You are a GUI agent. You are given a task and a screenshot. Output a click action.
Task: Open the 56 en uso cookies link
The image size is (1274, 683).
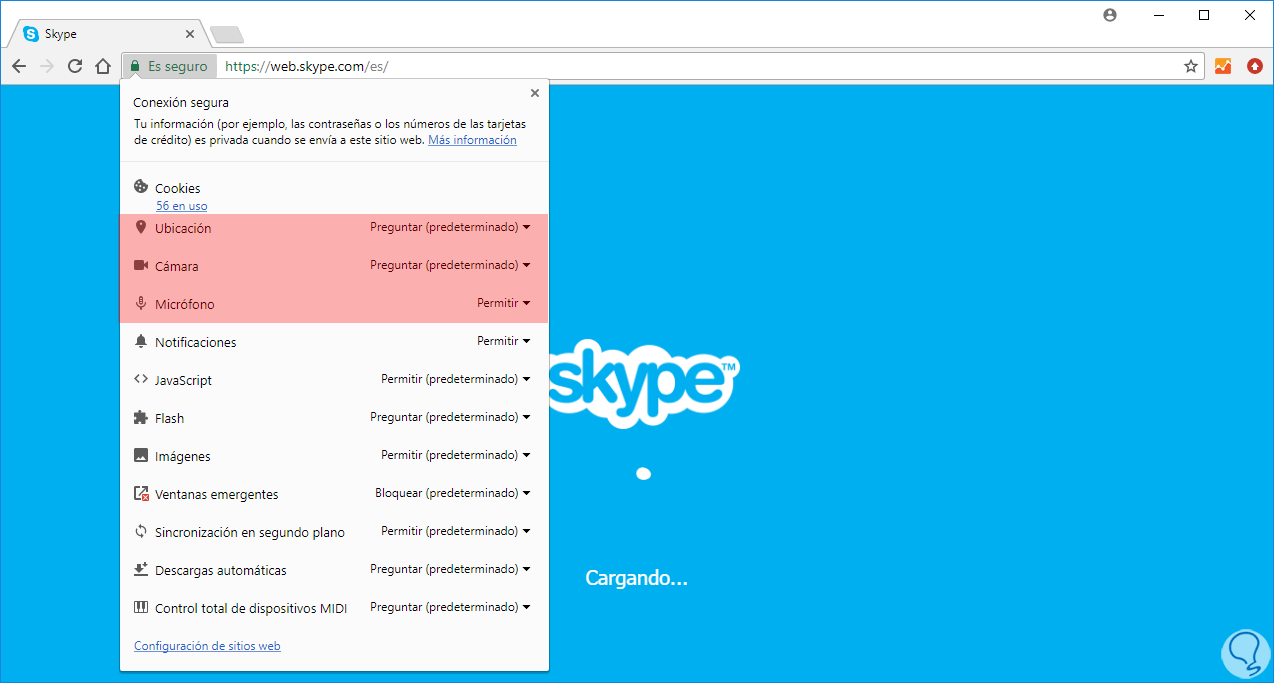[x=181, y=206]
